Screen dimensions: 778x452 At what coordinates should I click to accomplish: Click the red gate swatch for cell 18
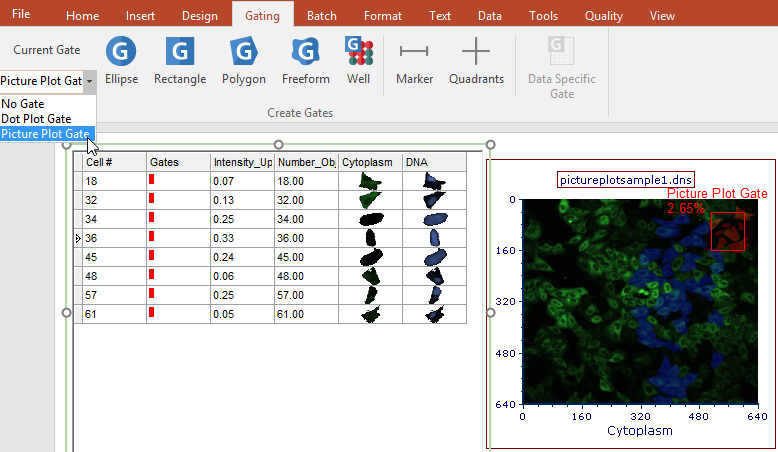coord(152,180)
